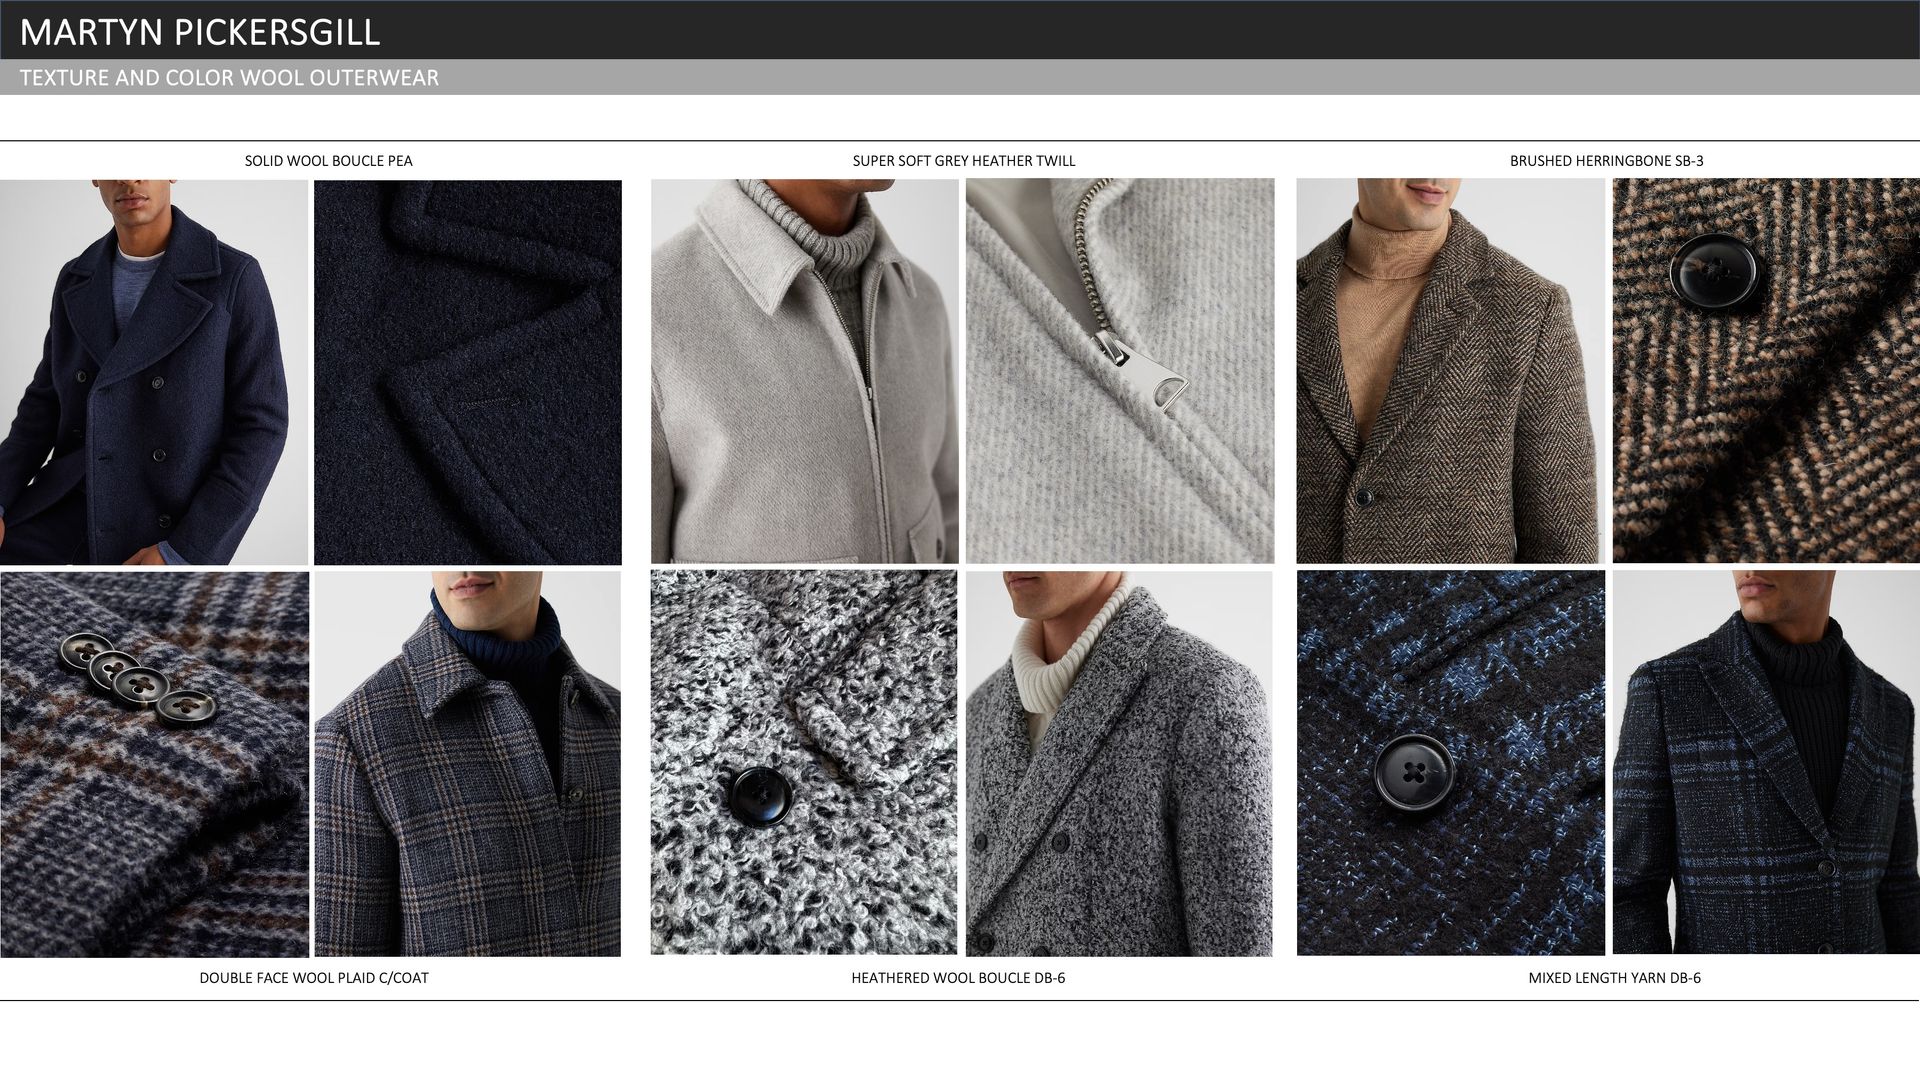Click the Solid Wool Boucle Pea caption

[x=328, y=161]
